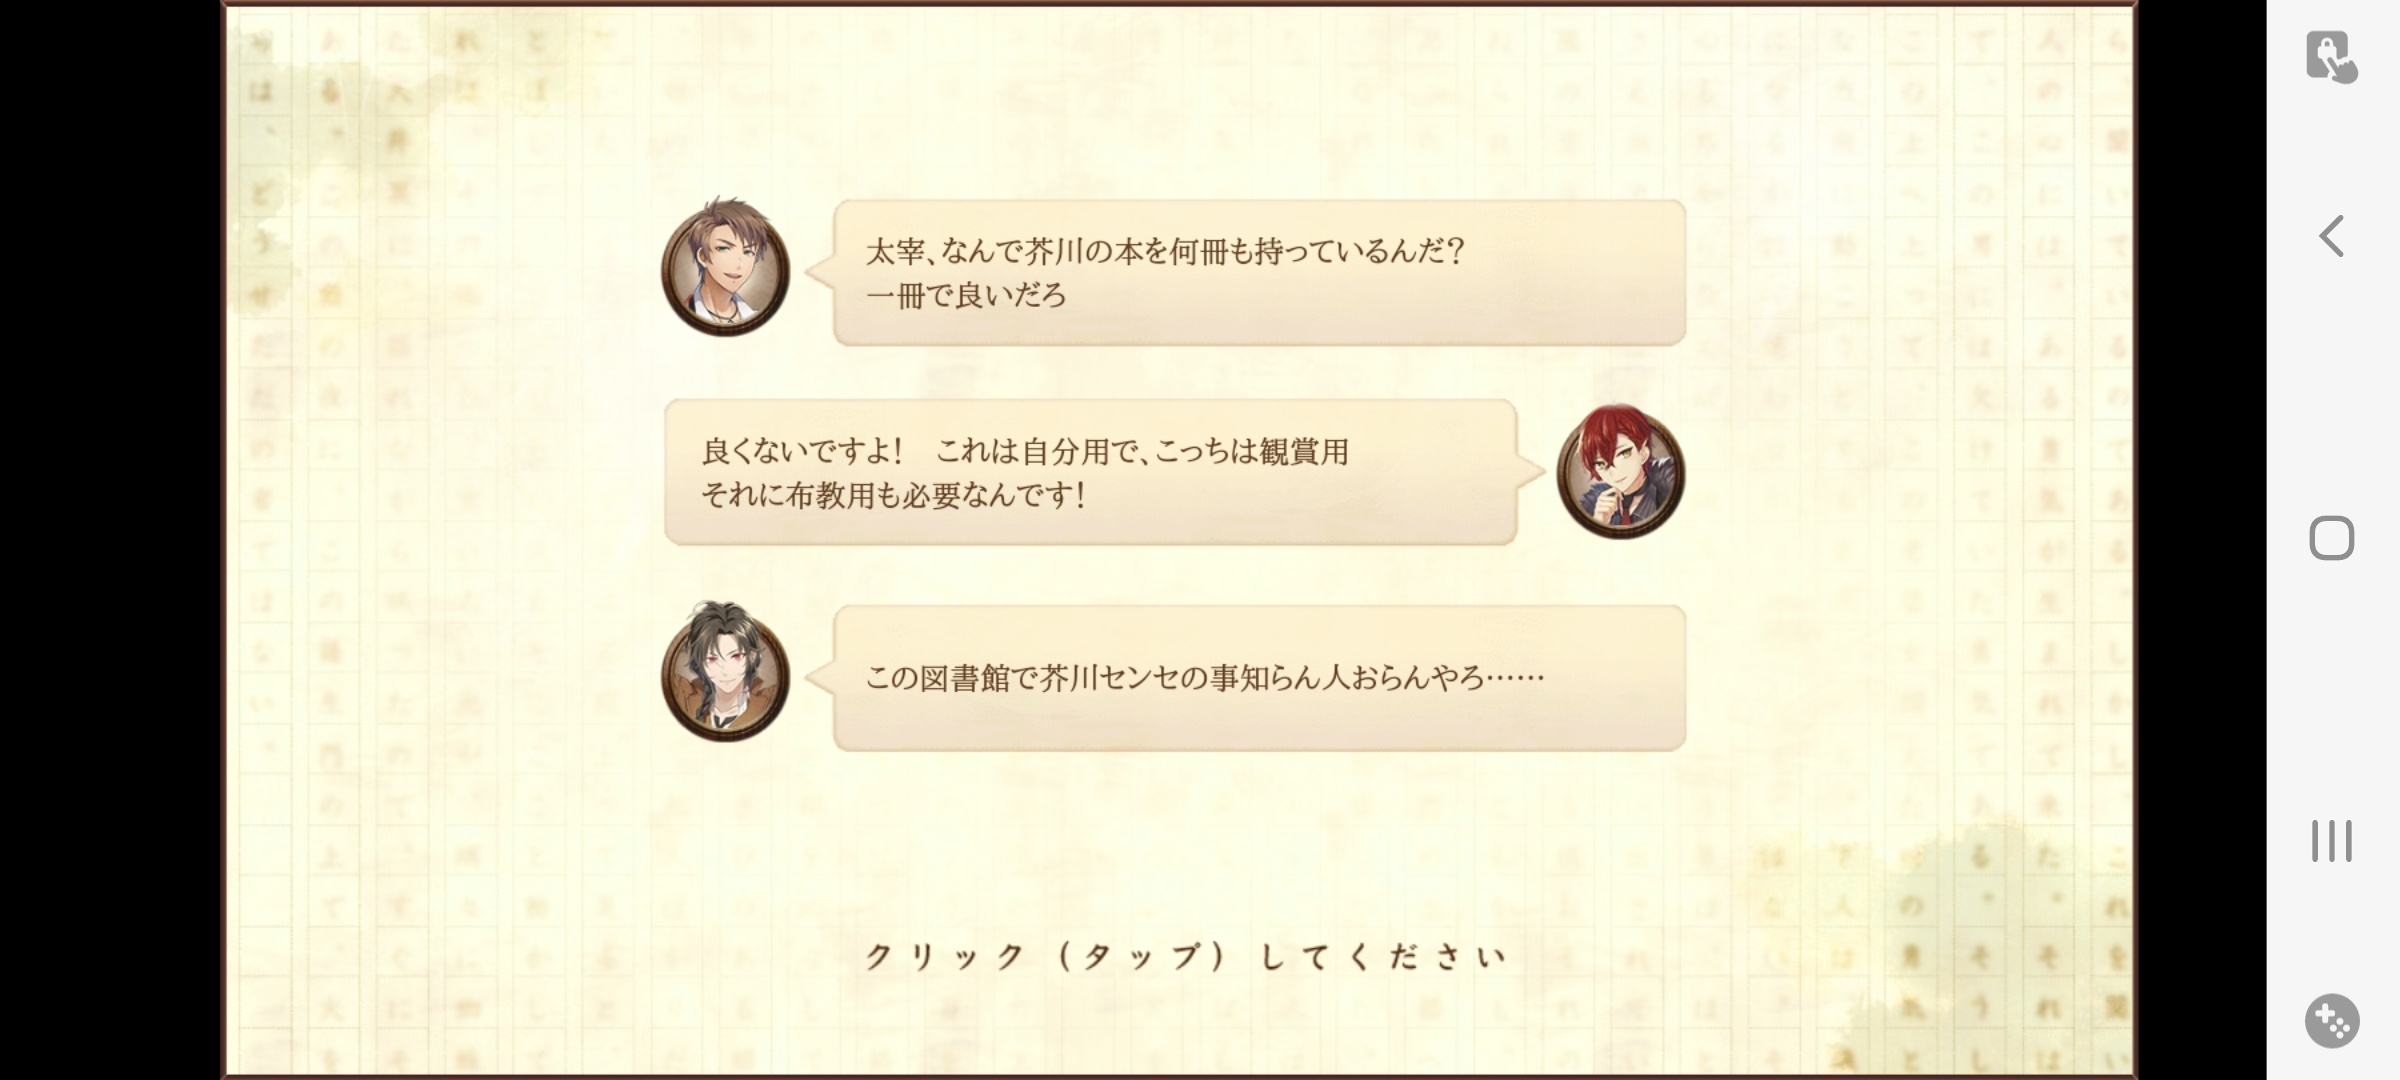Viewport: 2400px width, 1080px height.
Task: Tap the text 一冊で良いだろ
Action: click(966, 295)
